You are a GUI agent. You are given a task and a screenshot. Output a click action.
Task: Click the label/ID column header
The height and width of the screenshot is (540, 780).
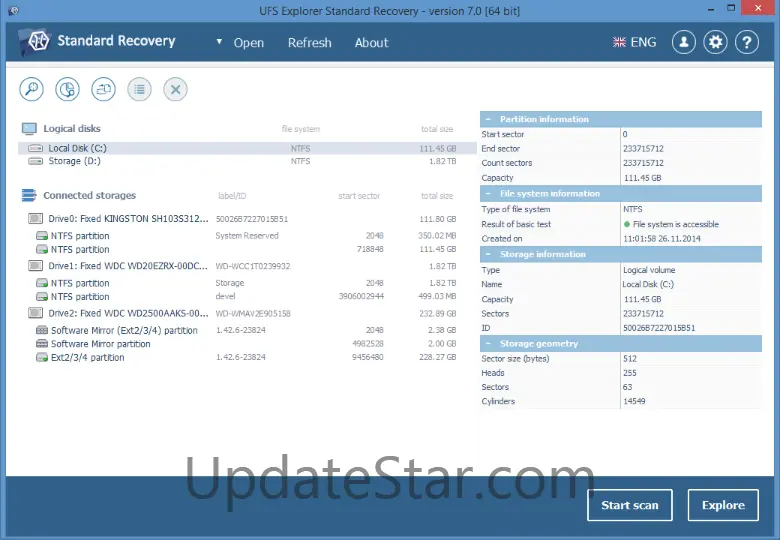pyautogui.click(x=232, y=196)
